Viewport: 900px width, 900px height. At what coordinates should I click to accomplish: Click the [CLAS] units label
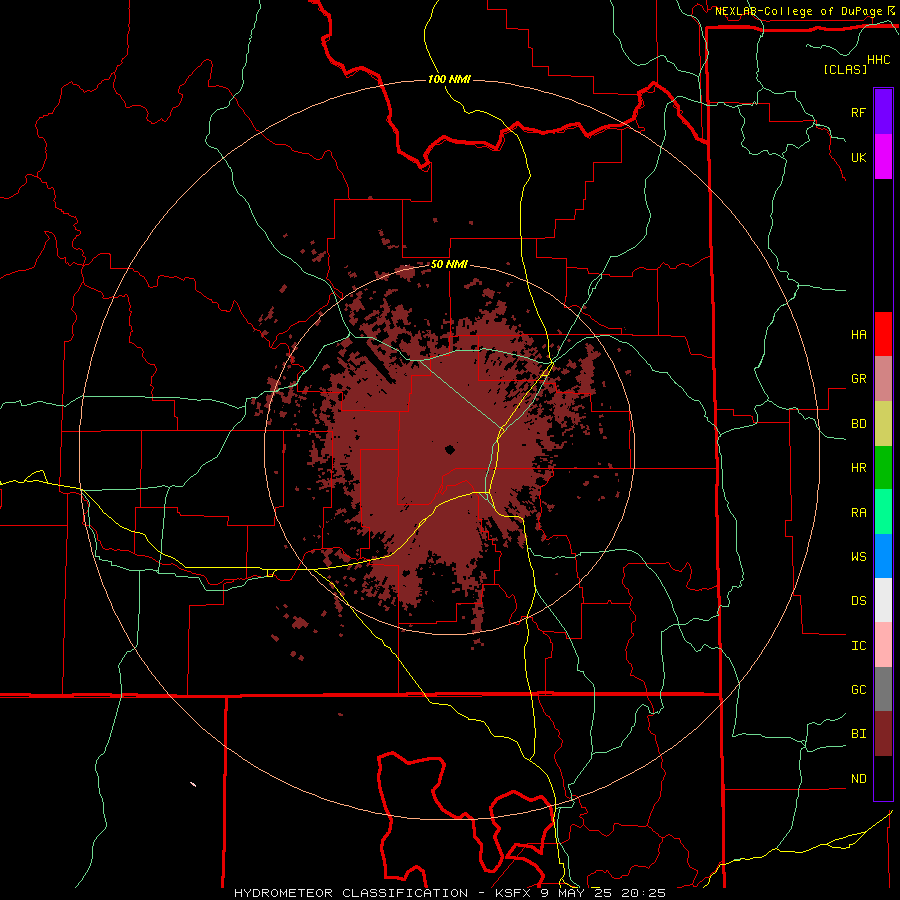[845, 69]
